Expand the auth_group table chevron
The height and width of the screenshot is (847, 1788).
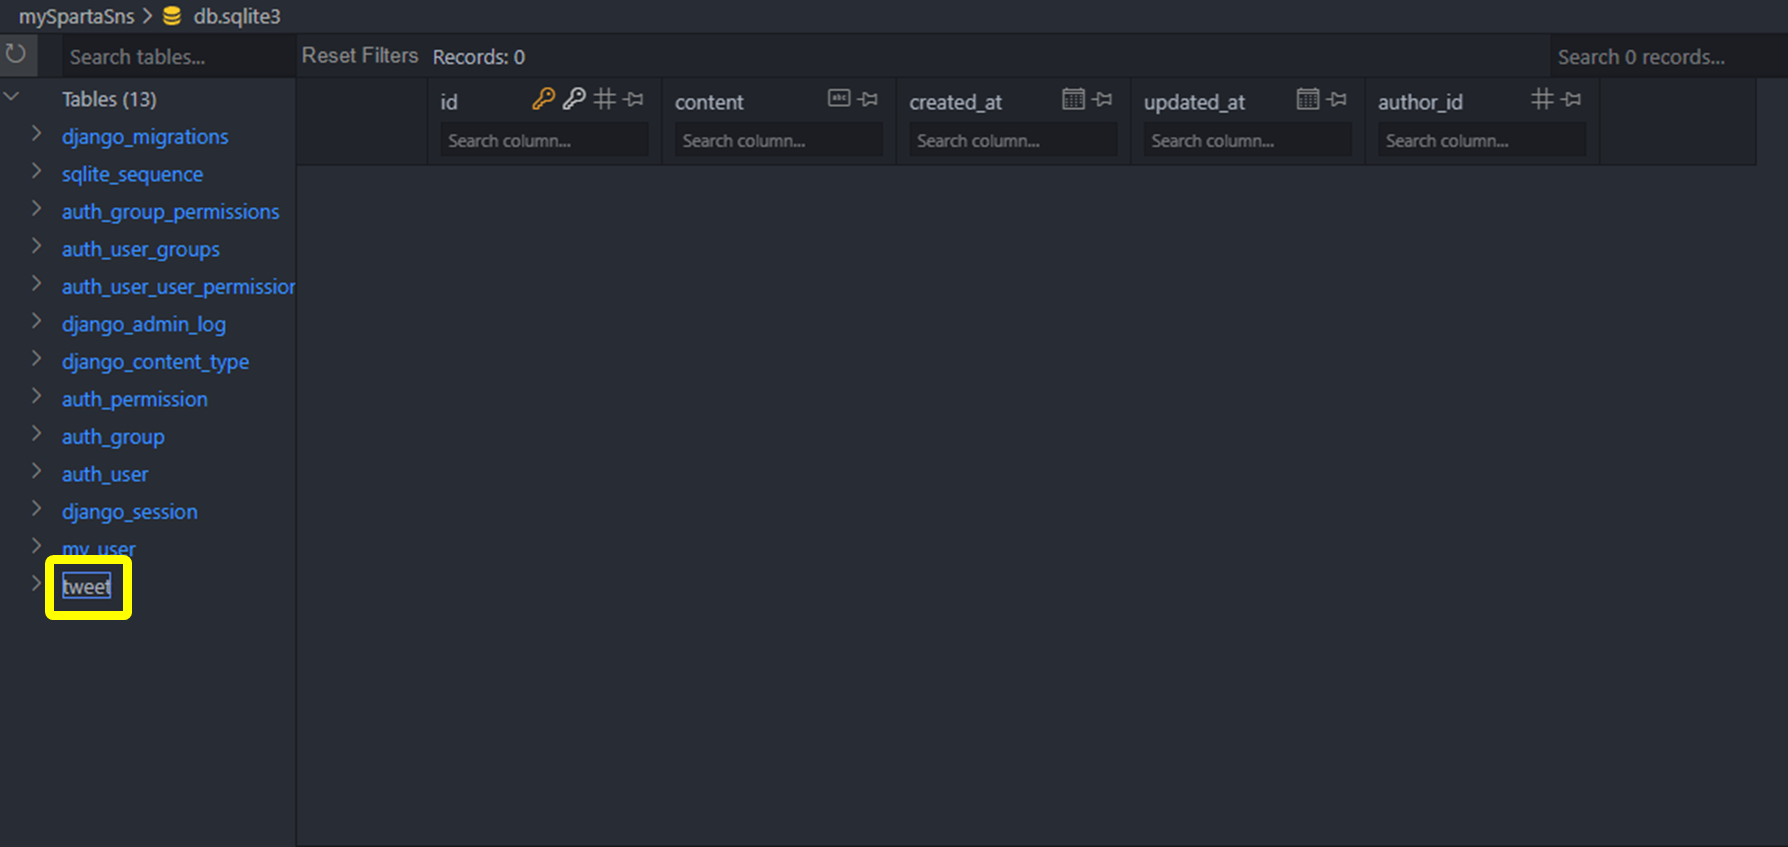(x=36, y=433)
